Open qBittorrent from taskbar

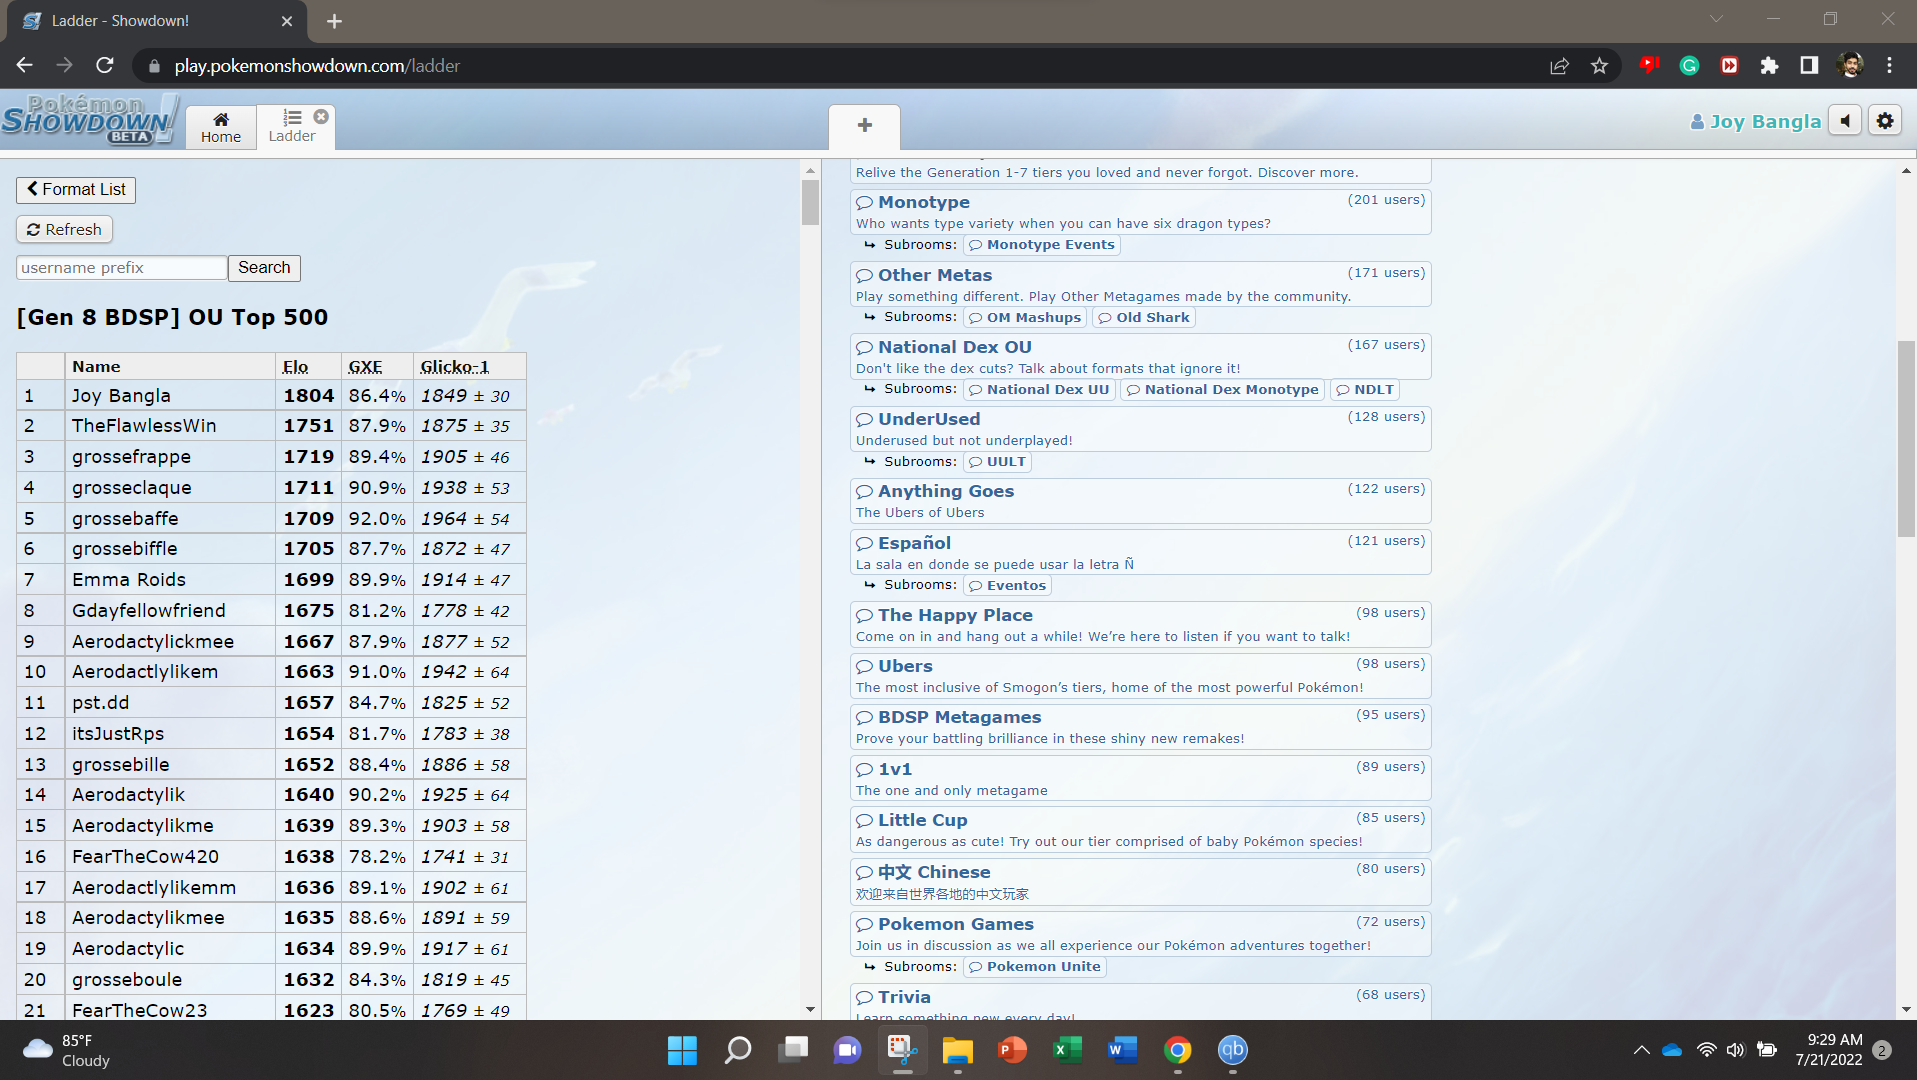coord(1232,1050)
